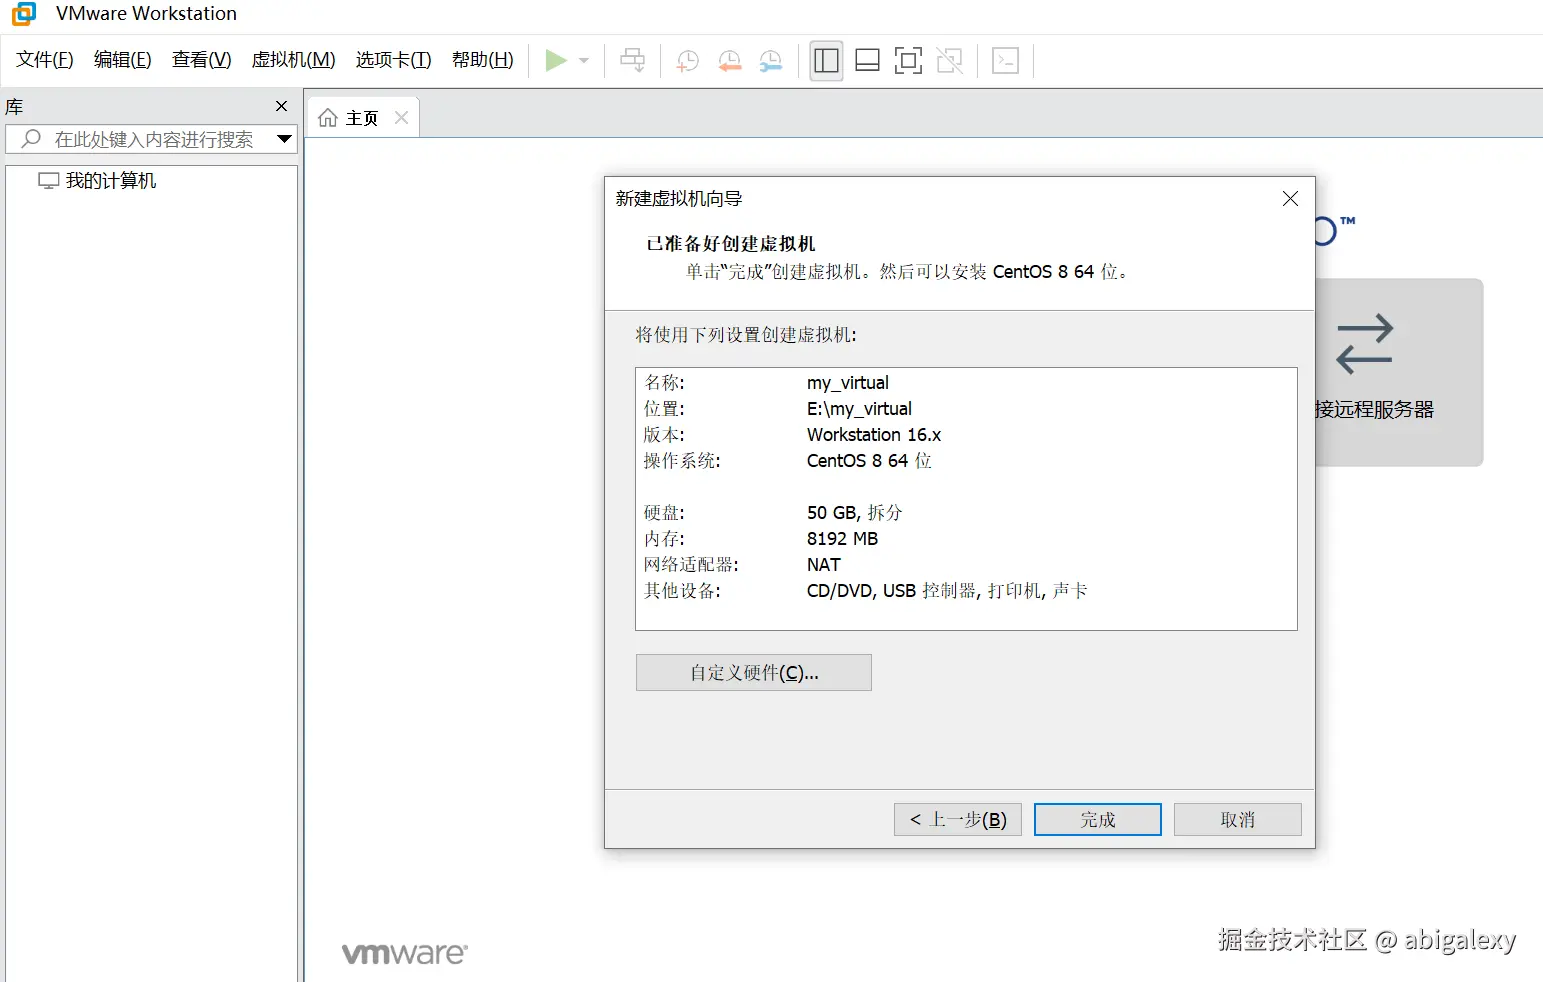Open 自定义硬件(C) settings
This screenshot has height=982, width=1543.
pos(753,672)
